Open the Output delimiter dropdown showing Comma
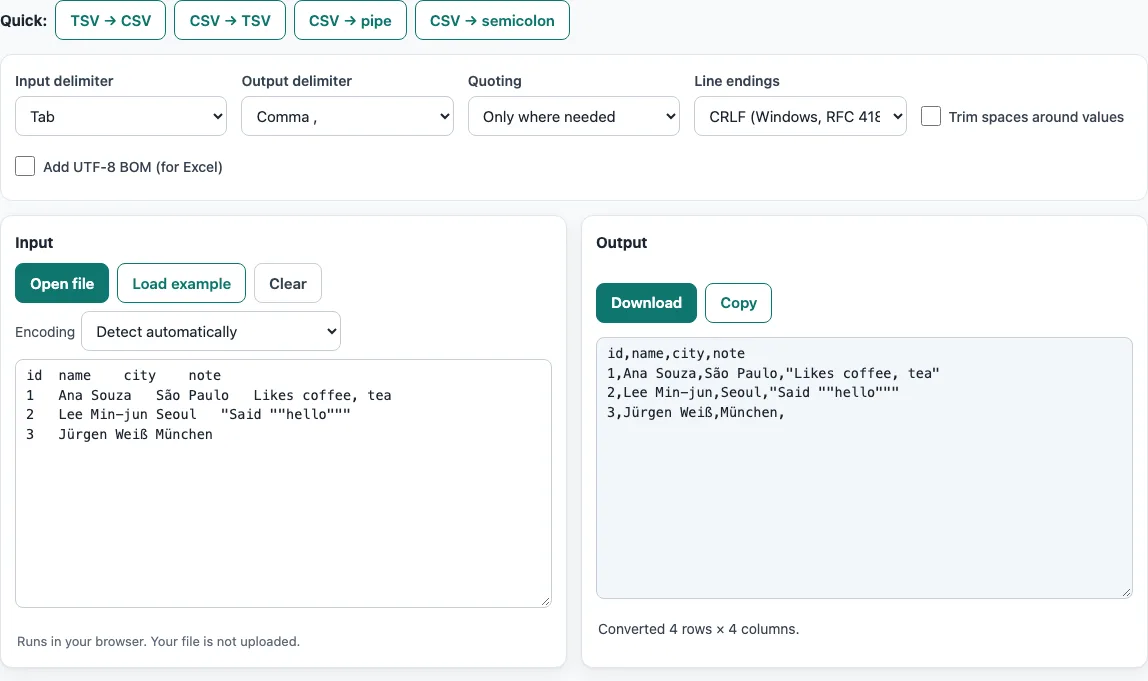Screen dimensions: 1148x681 (x=347, y=116)
